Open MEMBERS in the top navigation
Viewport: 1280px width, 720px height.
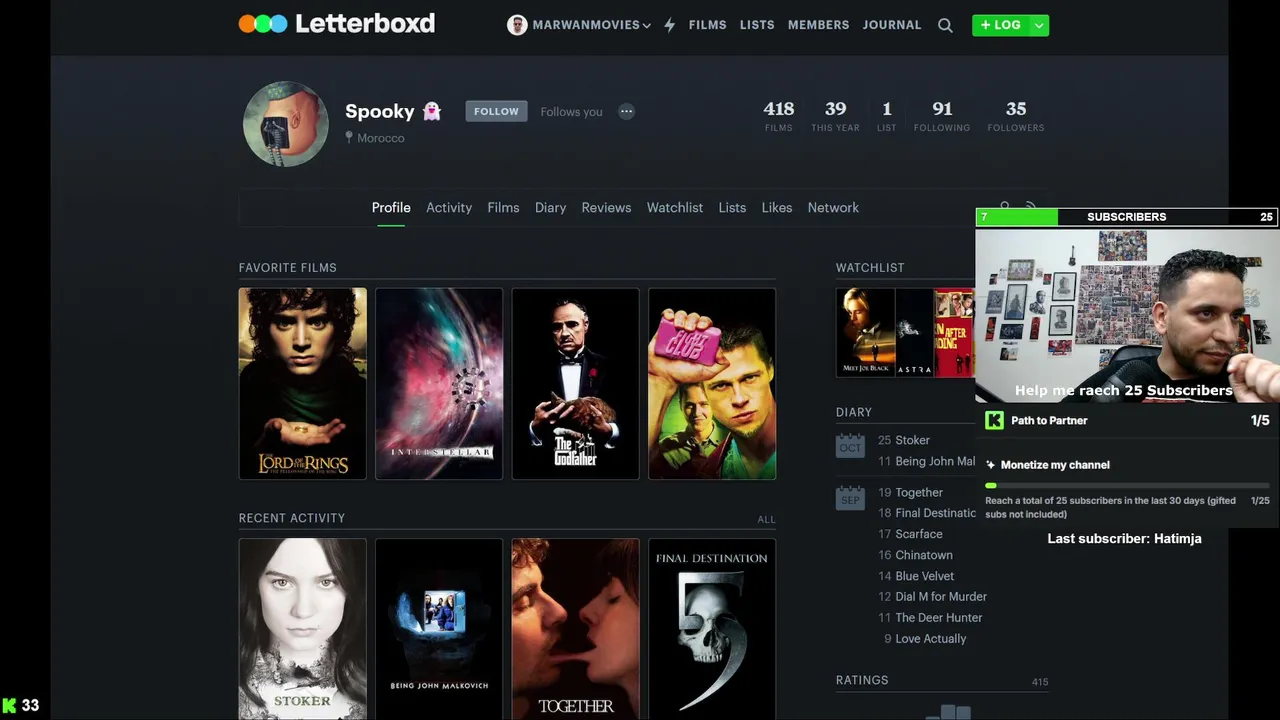pos(818,25)
